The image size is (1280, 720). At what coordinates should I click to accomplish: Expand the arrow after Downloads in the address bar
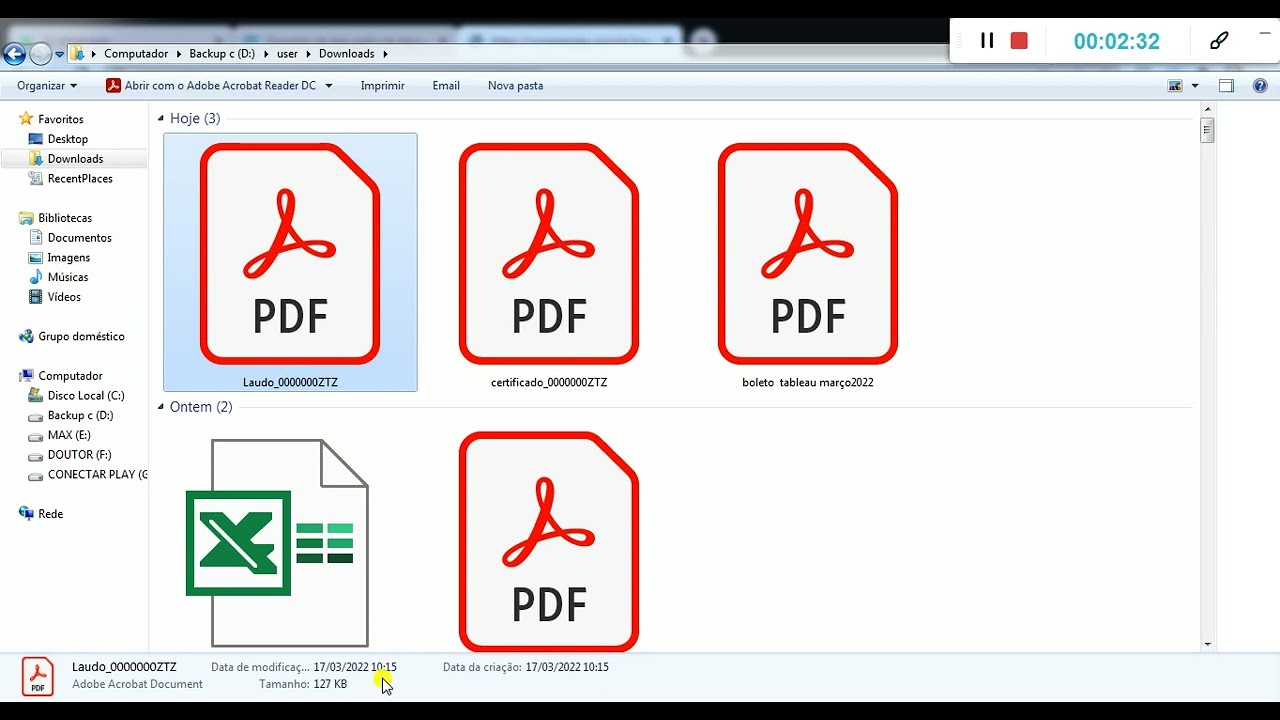385,54
